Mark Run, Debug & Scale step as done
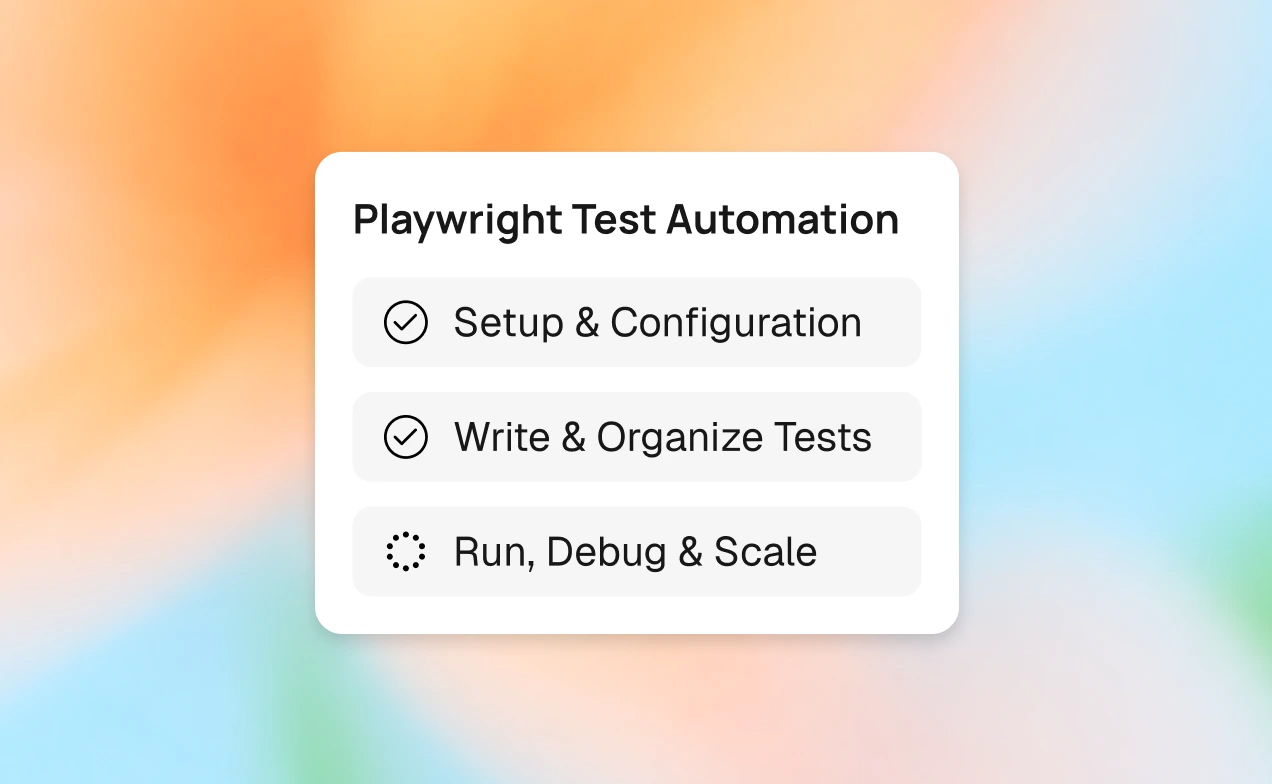The height and width of the screenshot is (784, 1272). (x=406, y=552)
